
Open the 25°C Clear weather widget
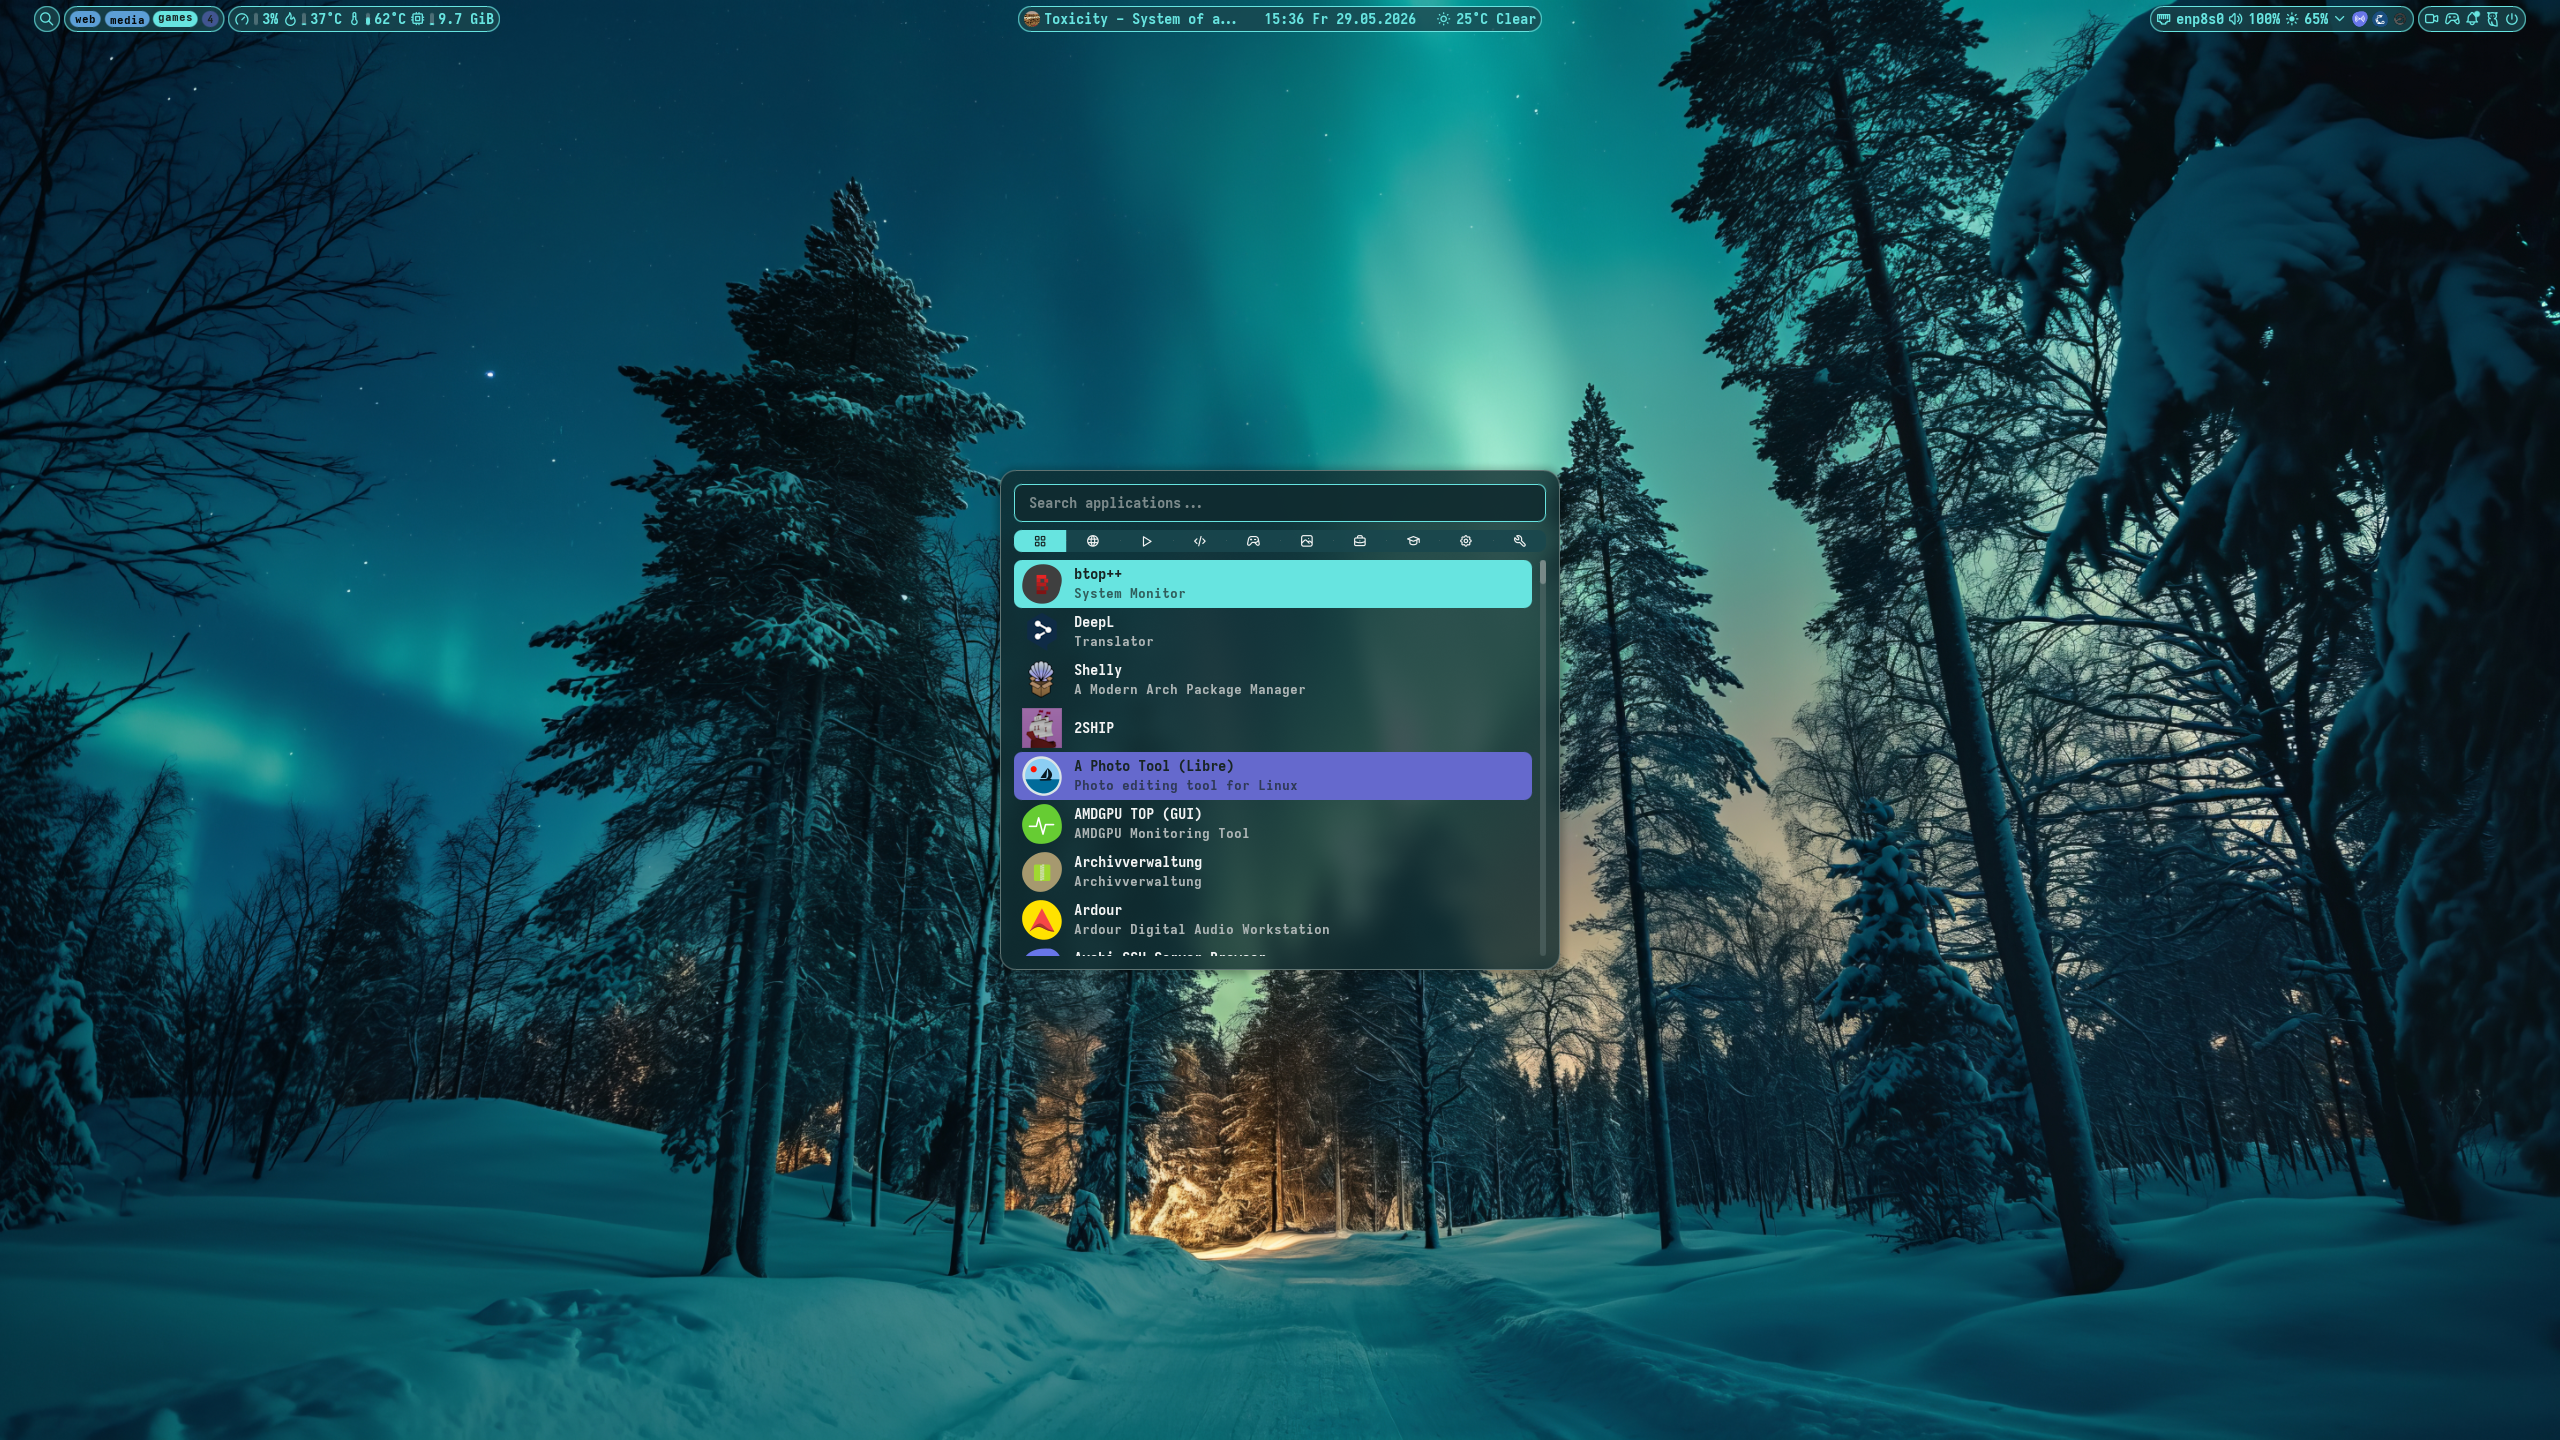tap(1487, 19)
